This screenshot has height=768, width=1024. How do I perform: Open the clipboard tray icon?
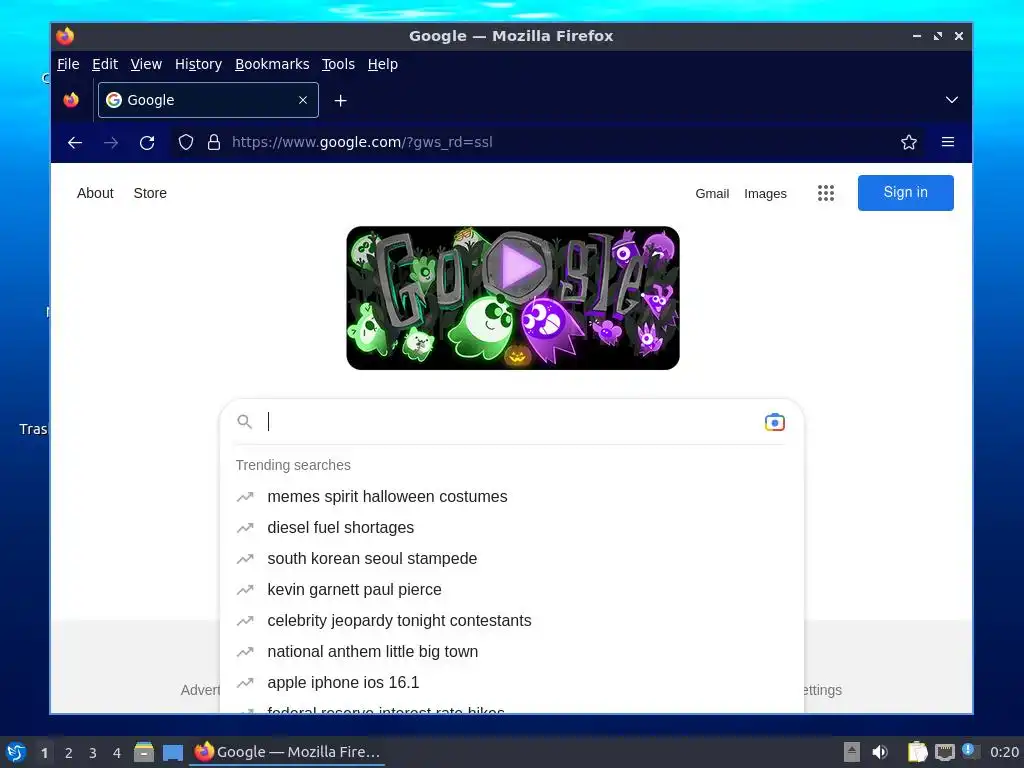tap(918, 752)
